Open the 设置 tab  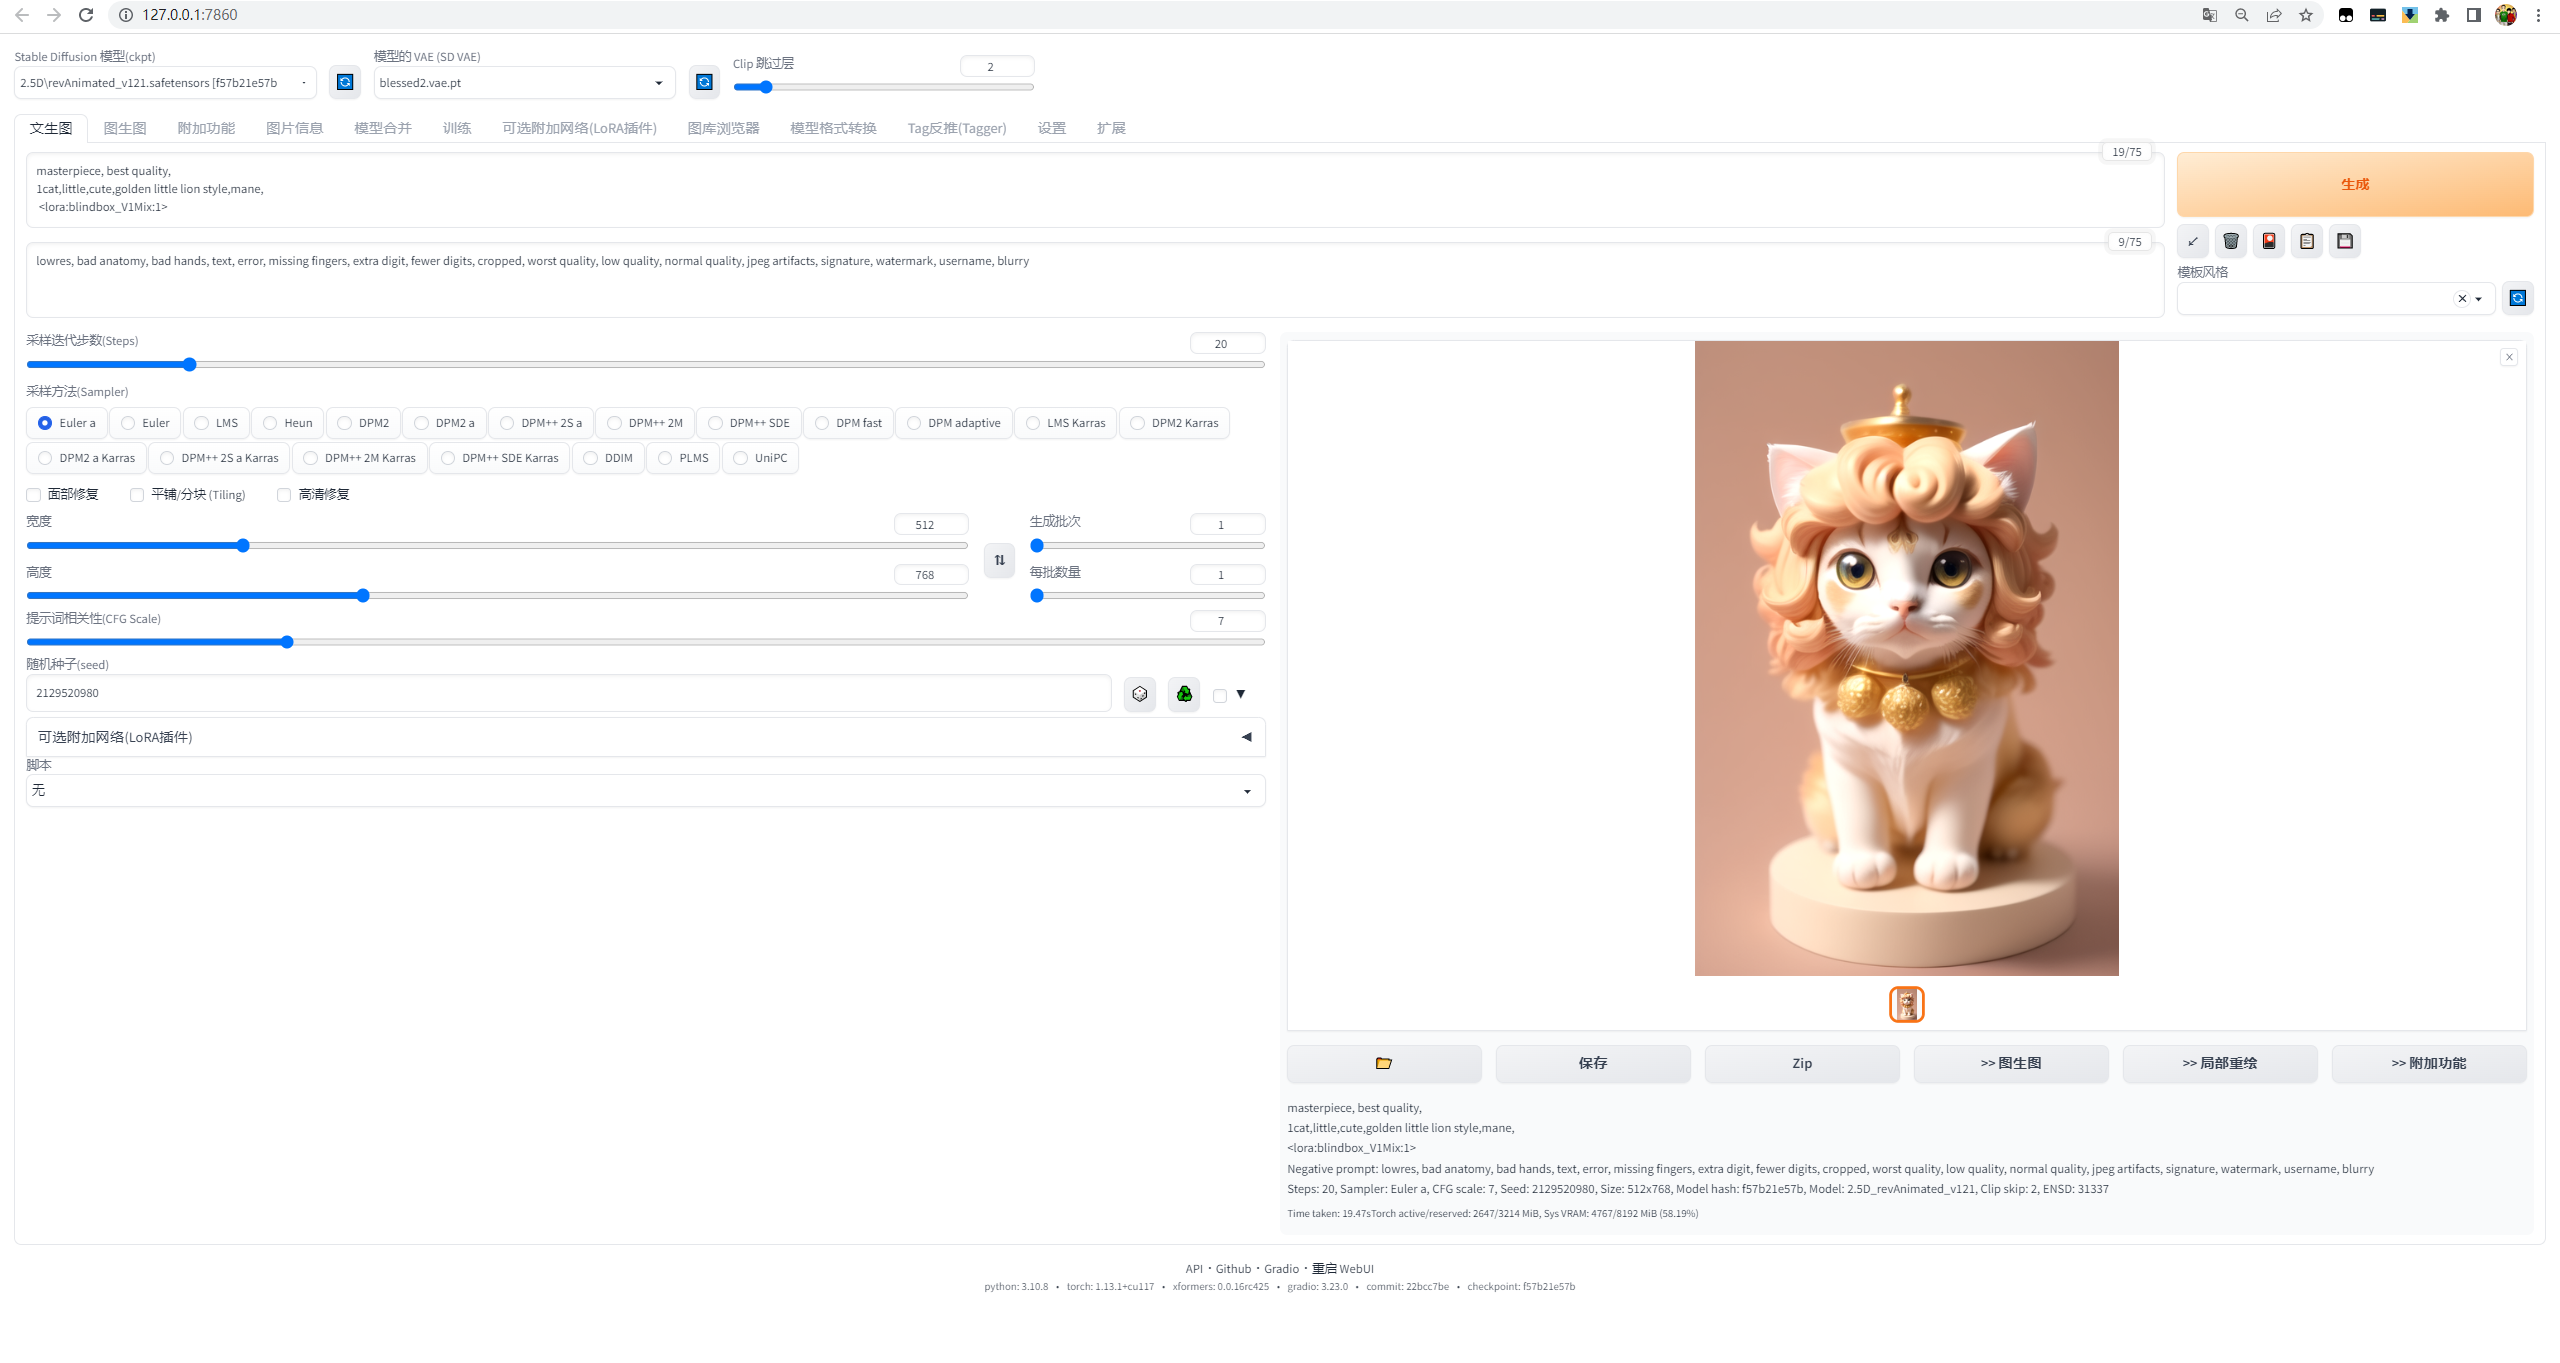coord(1051,128)
